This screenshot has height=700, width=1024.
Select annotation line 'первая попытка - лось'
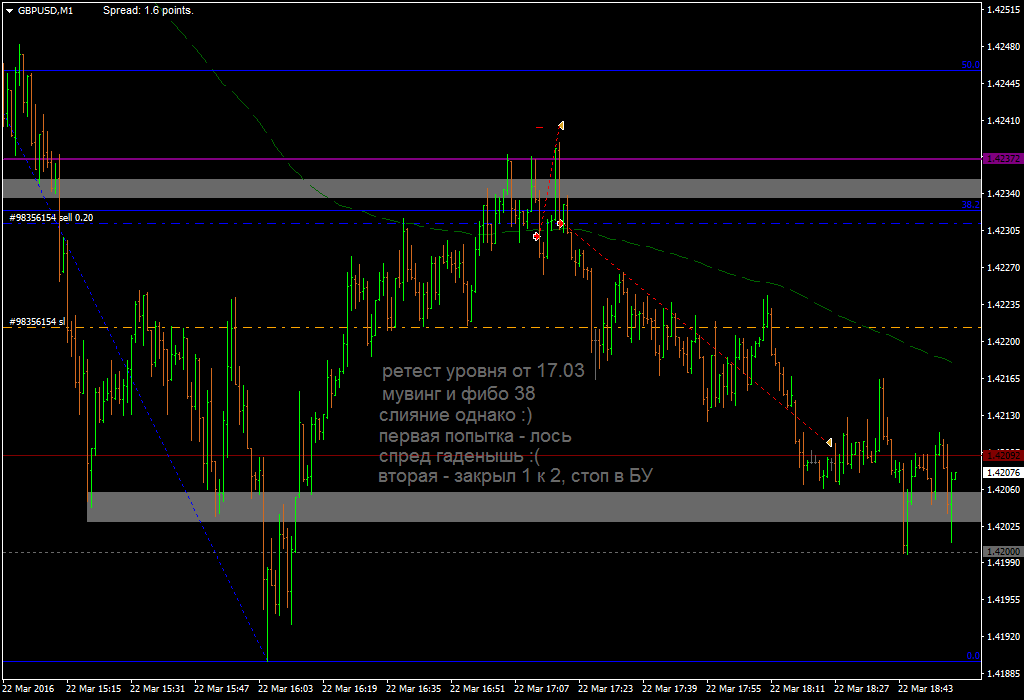(x=475, y=436)
